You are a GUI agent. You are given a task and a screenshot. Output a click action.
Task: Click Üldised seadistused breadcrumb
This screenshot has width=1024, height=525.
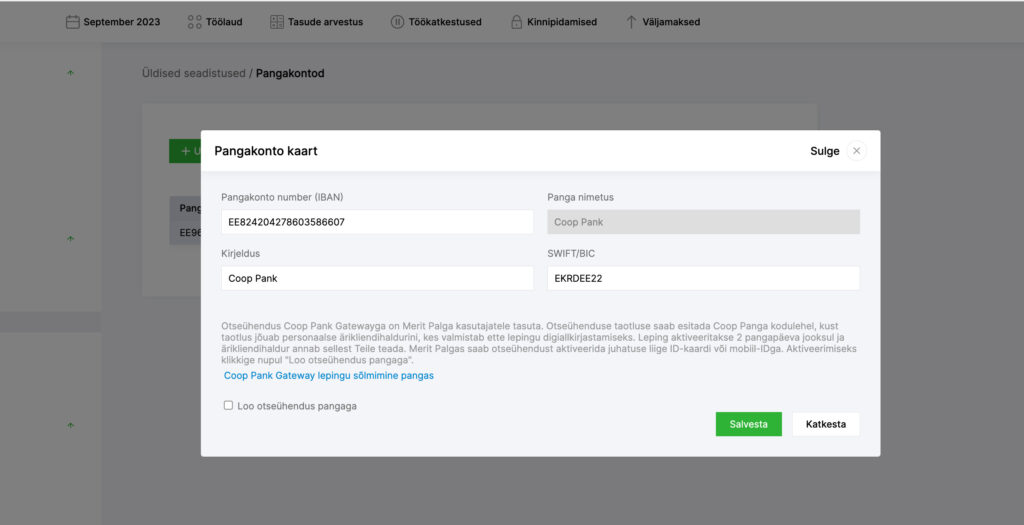point(193,73)
